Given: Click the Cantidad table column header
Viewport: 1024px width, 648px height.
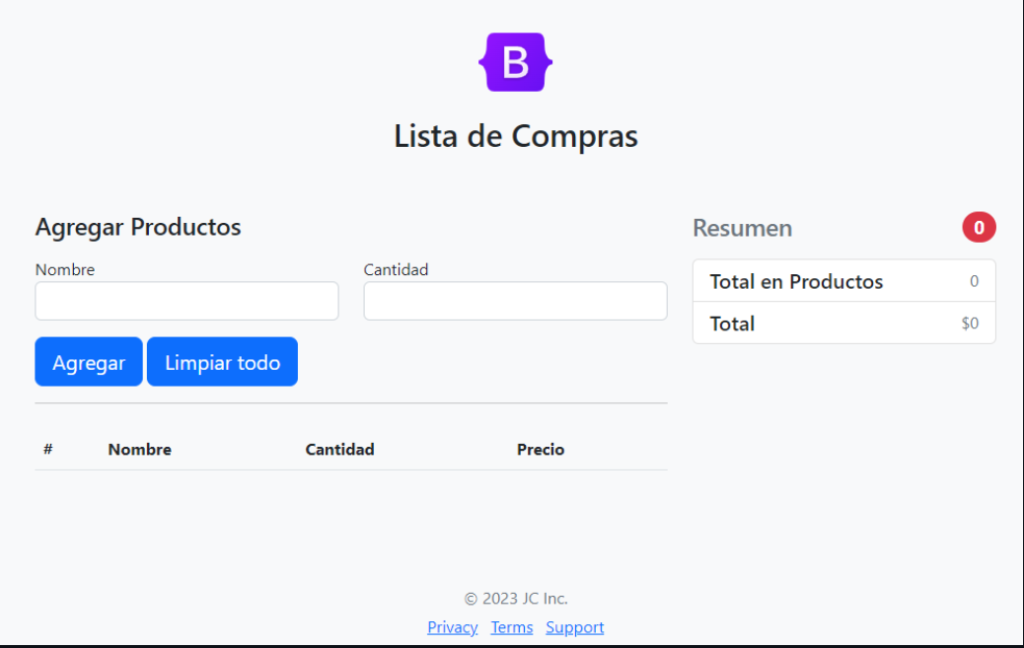Looking at the screenshot, I should tap(340, 450).
